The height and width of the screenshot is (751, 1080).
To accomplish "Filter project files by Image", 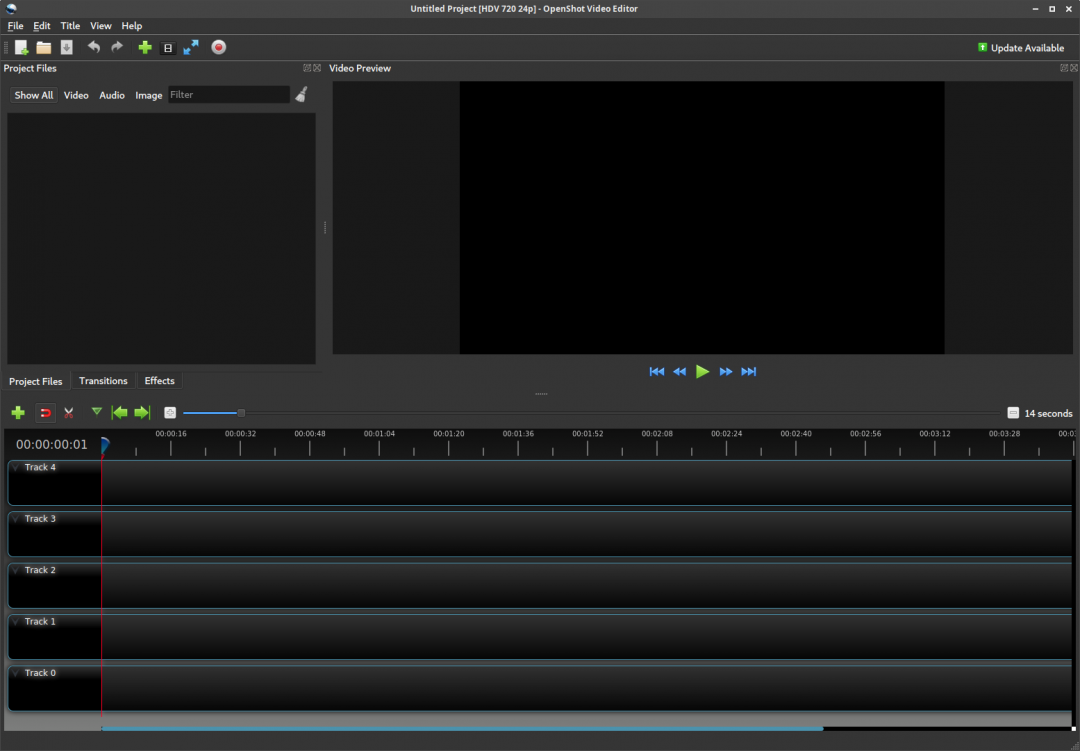I will 149,95.
